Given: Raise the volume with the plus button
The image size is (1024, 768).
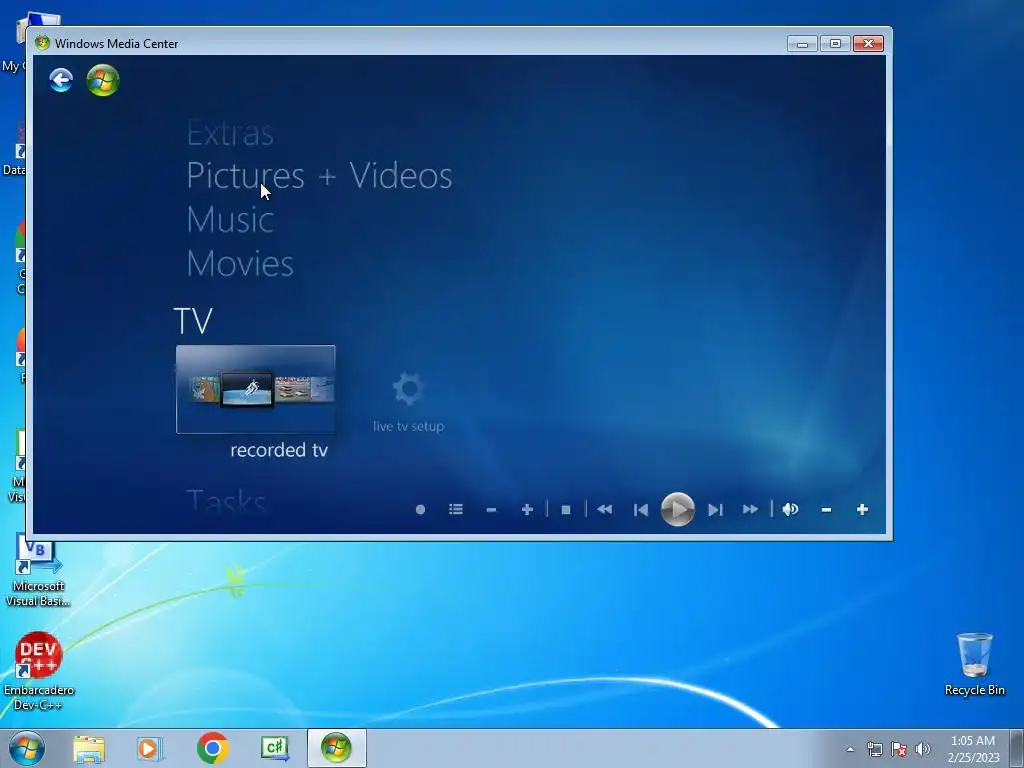Looking at the screenshot, I should coord(862,509).
